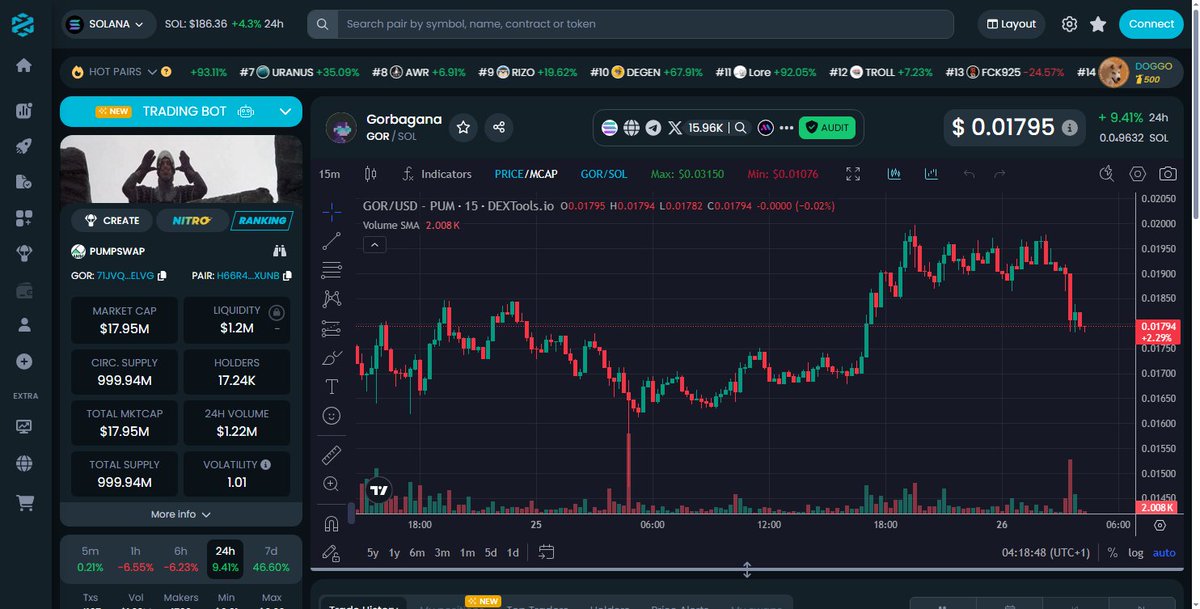
Task: Select the 7d change tab
Action: tap(270, 559)
